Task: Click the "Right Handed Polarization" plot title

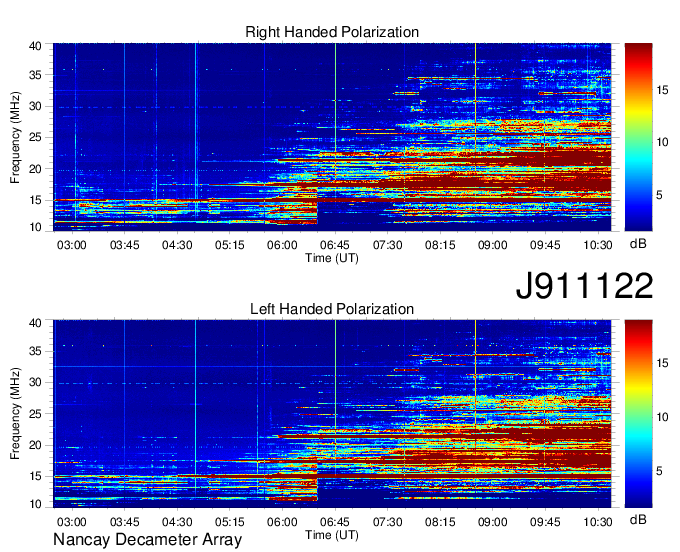Action: 332,32
